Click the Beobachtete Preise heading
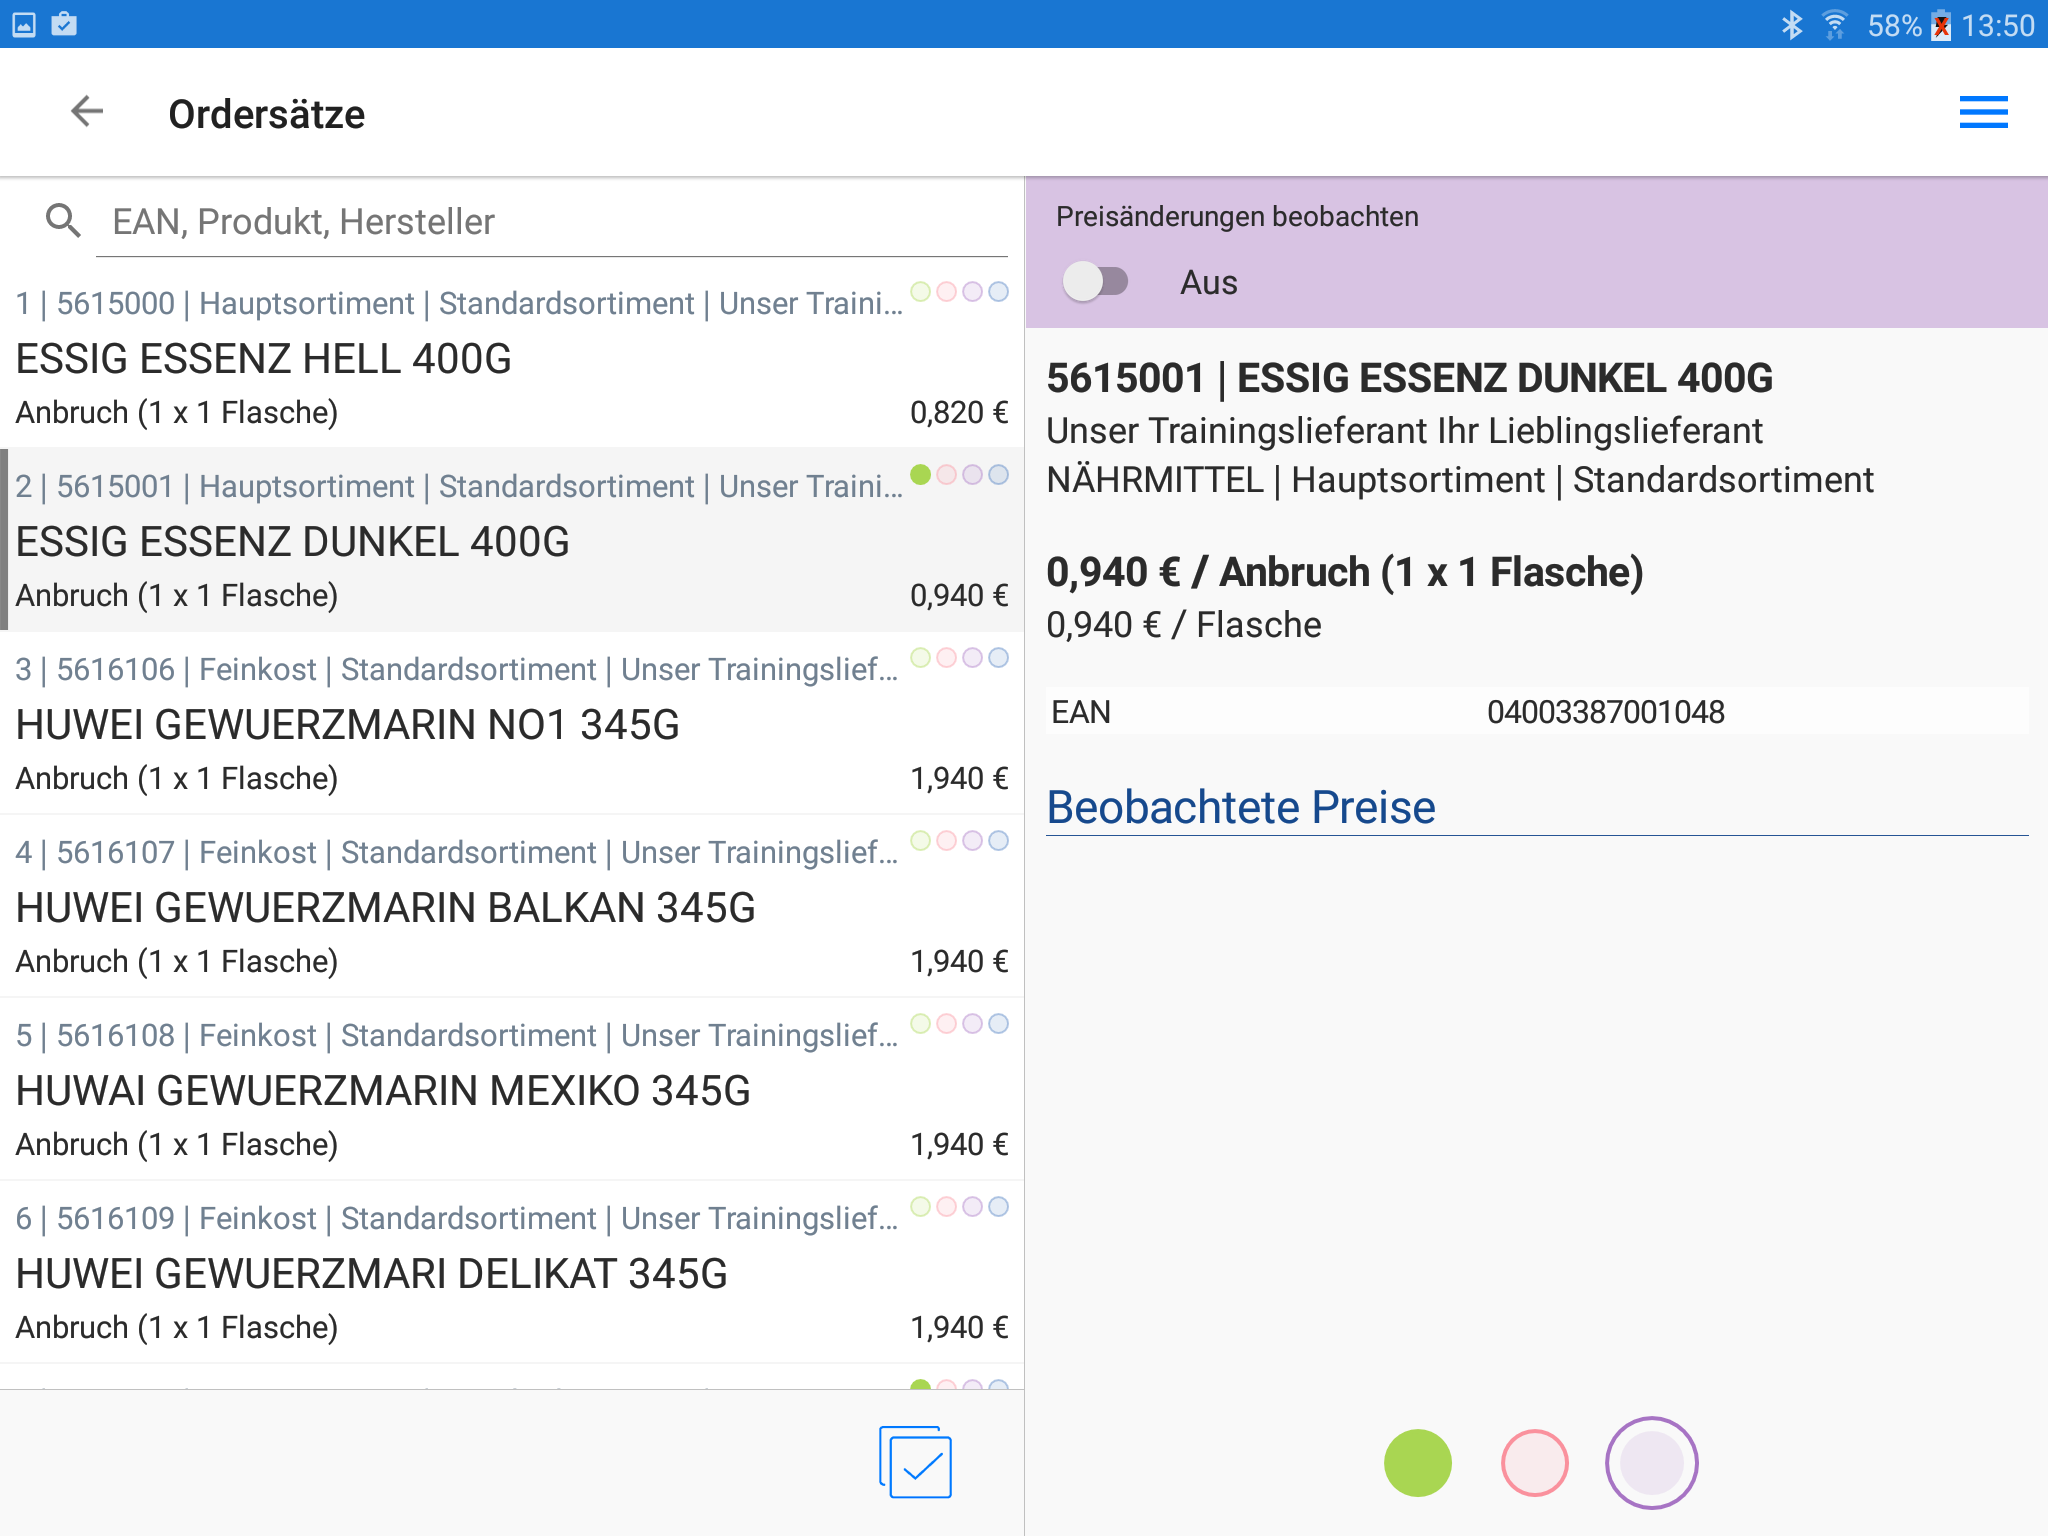2048x1536 pixels. [1240, 807]
